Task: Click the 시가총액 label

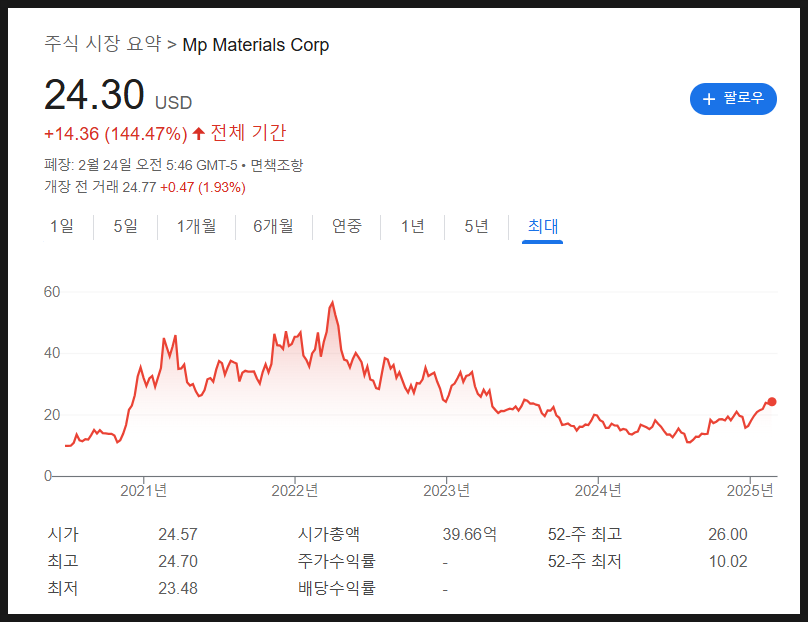Action: [329, 534]
